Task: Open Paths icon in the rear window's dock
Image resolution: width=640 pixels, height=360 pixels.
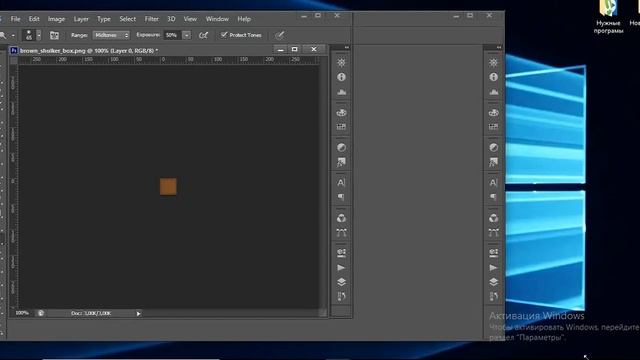Action: (x=493, y=233)
